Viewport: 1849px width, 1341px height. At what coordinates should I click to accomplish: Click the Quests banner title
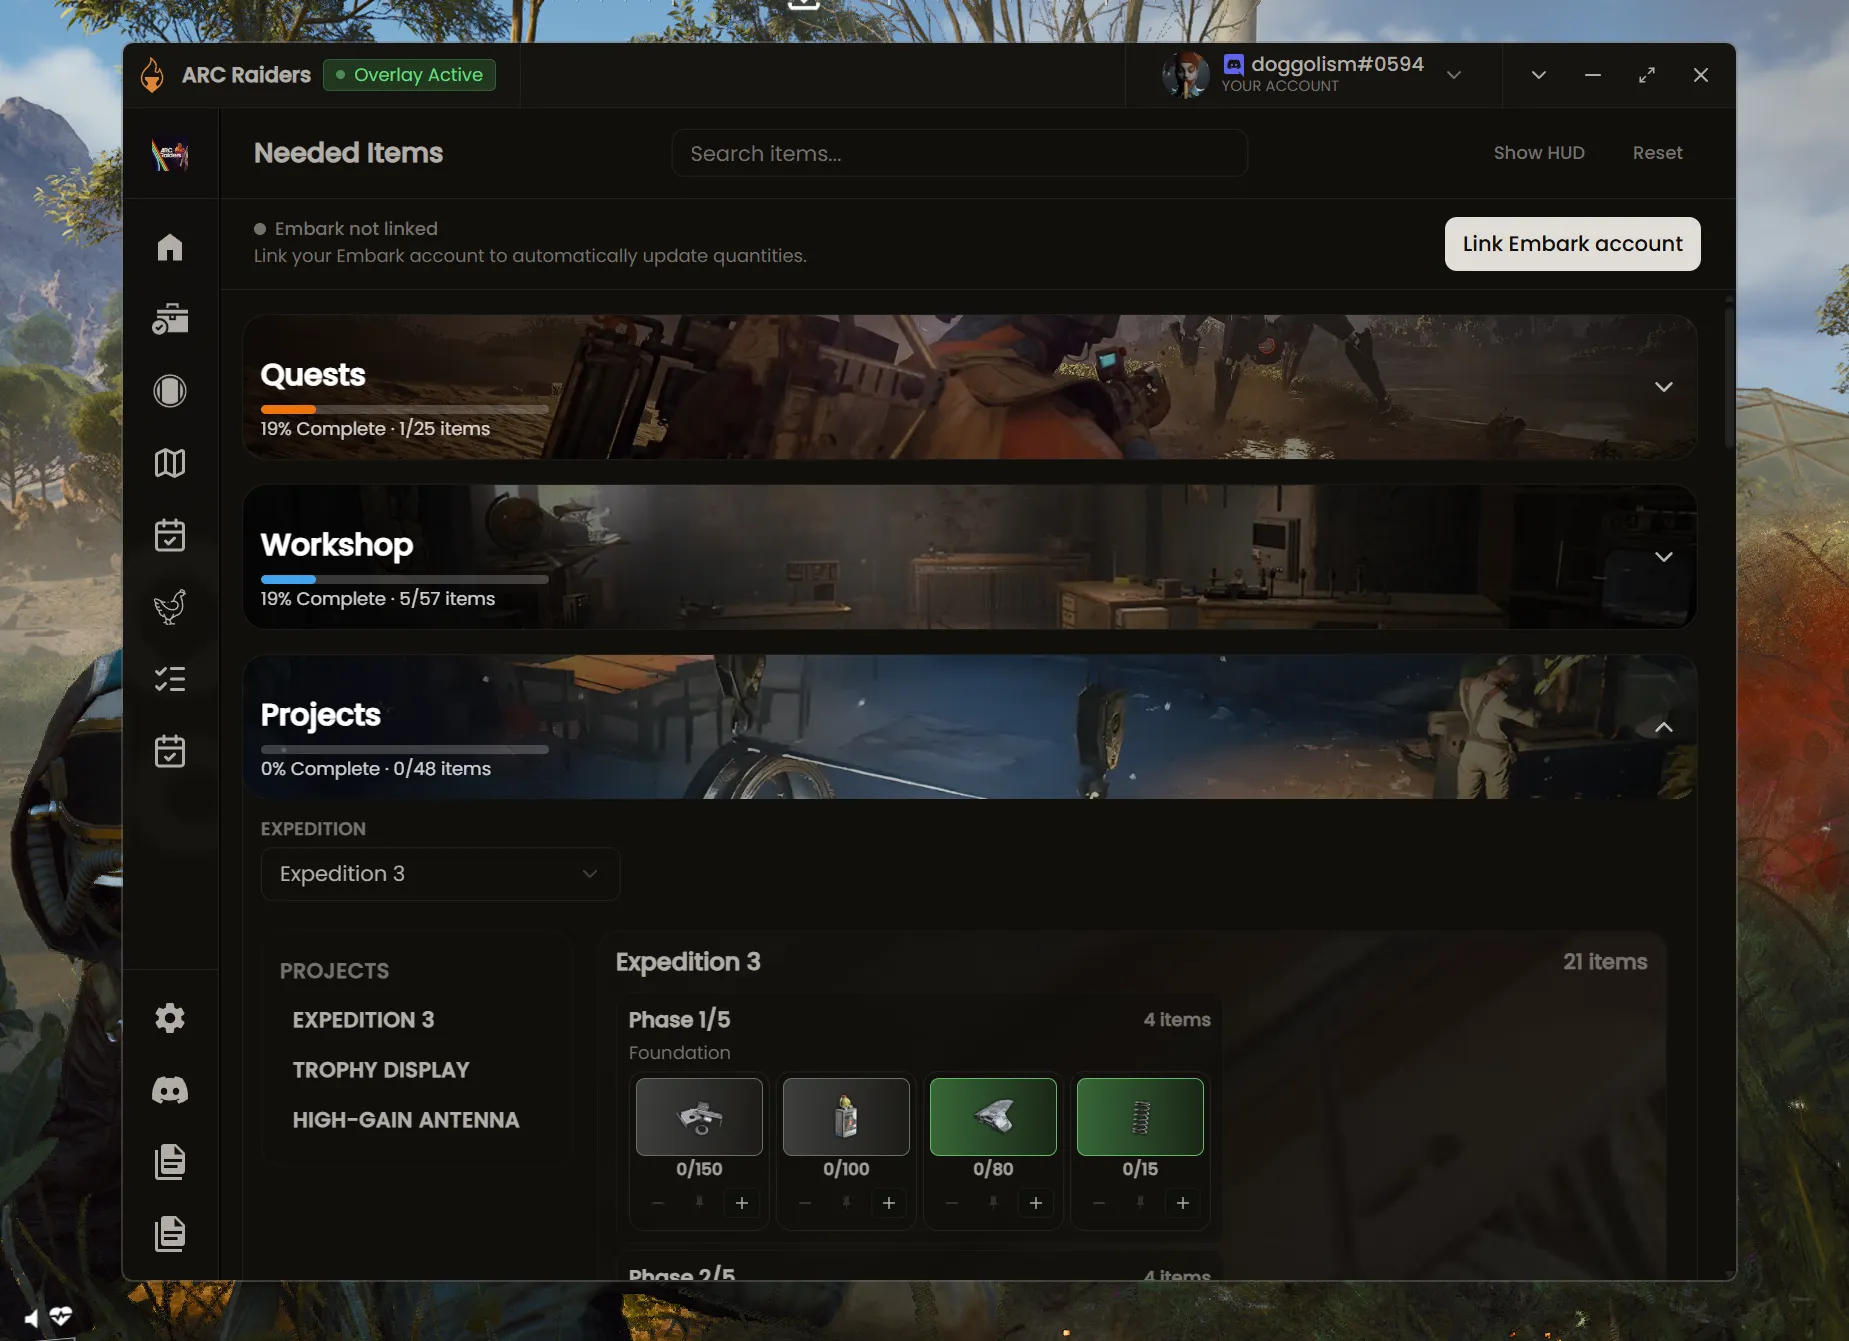pos(313,375)
